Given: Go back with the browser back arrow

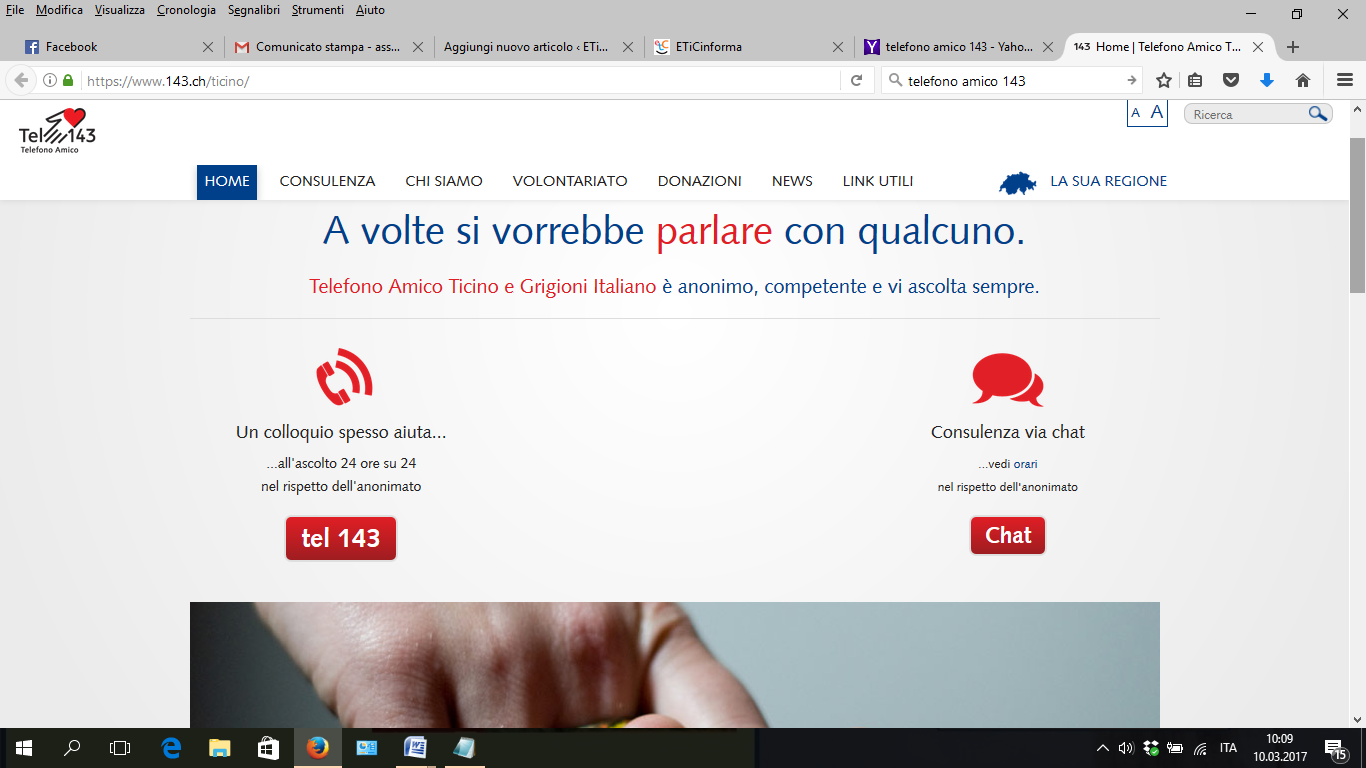Looking at the screenshot, I should 21,81.
